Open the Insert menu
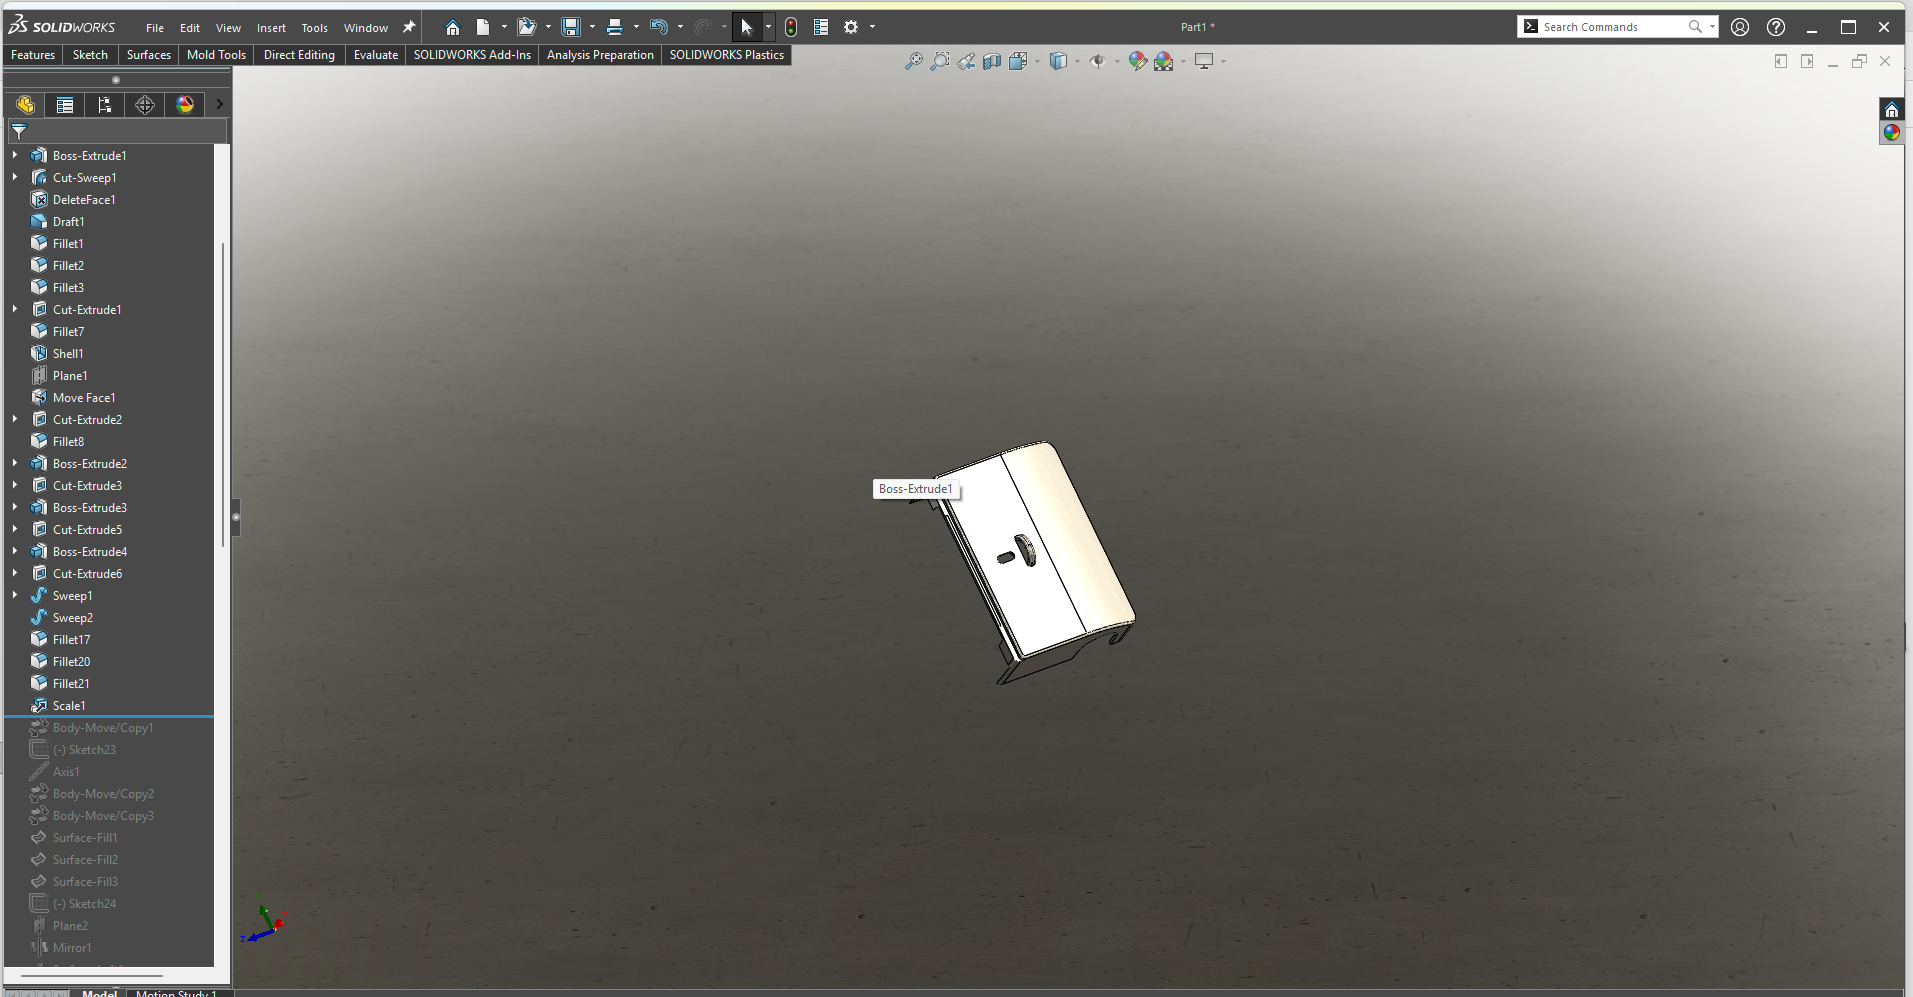The width and height of the screenshot is (1913, 997). click(x=271, y=28)
